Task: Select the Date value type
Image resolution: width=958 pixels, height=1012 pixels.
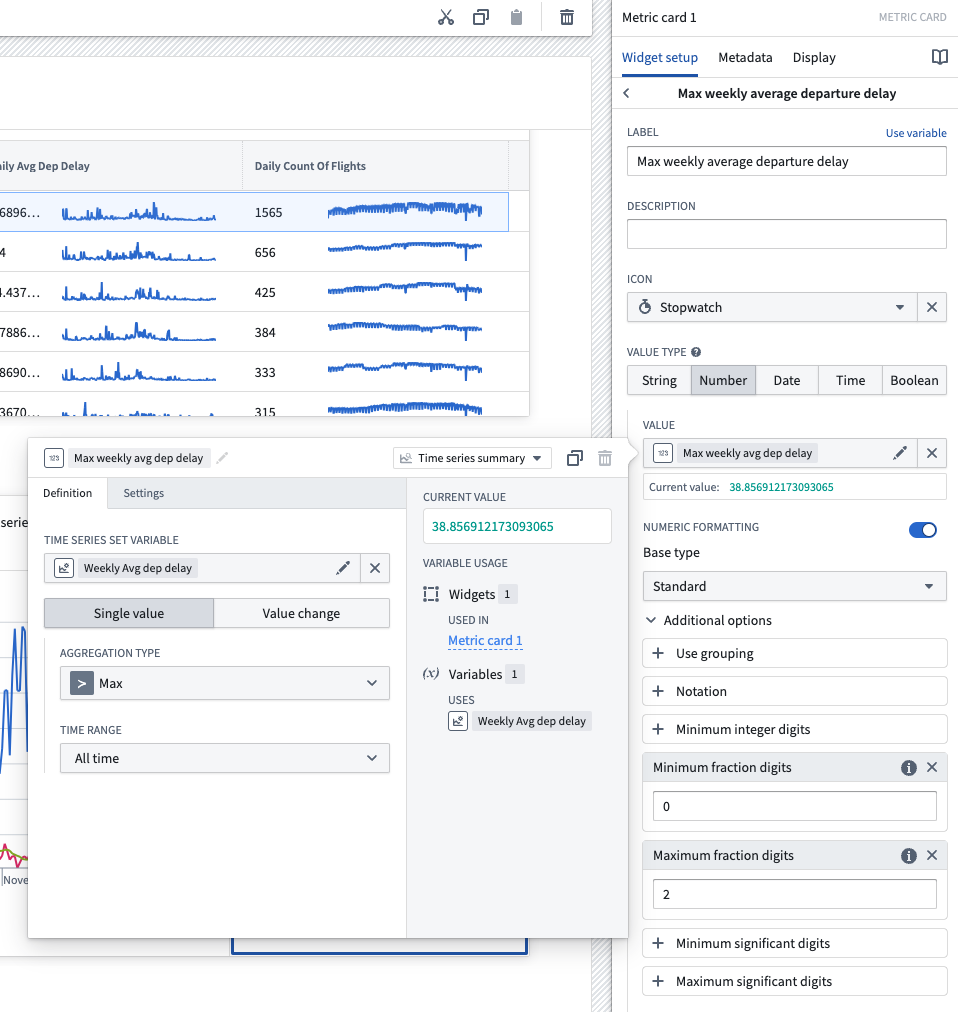Action: pyautogui.click(x=787, y=380)
